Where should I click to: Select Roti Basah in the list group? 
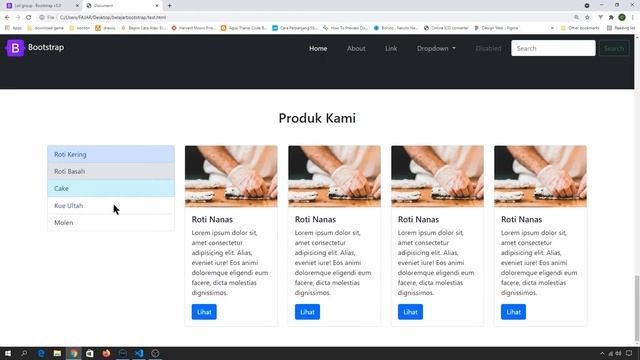point(111,171)
